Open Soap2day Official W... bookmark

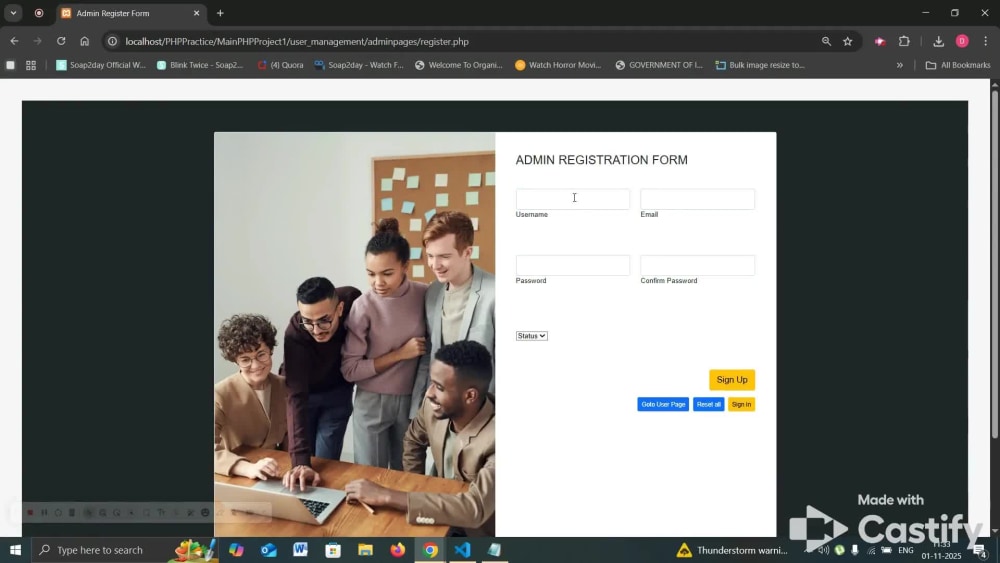pyautogui.click(x=101, y=65)
